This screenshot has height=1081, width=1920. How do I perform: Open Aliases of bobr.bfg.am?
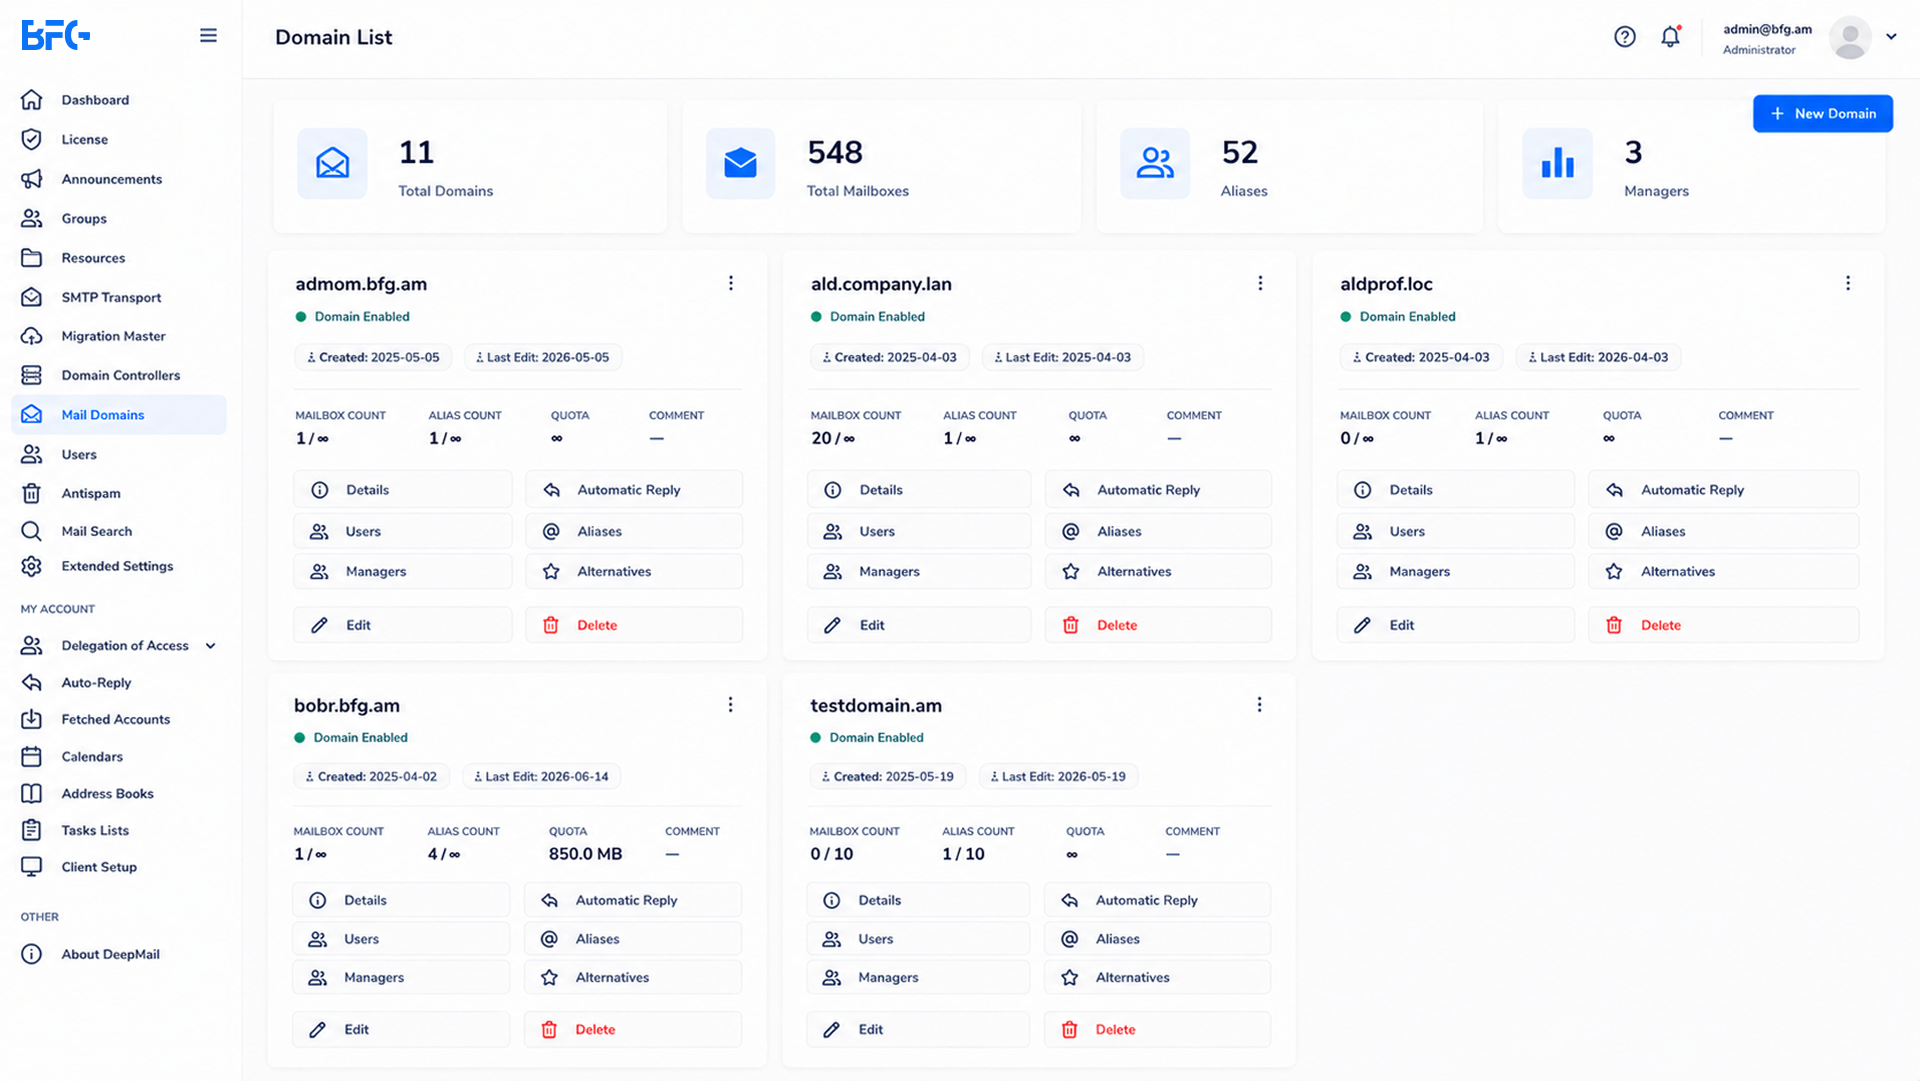coord(633,939)
